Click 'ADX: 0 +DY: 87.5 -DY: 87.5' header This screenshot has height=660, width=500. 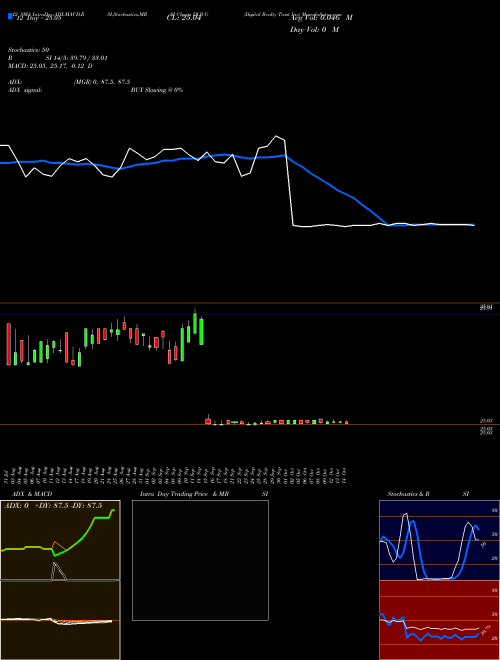tap(53, 506)
